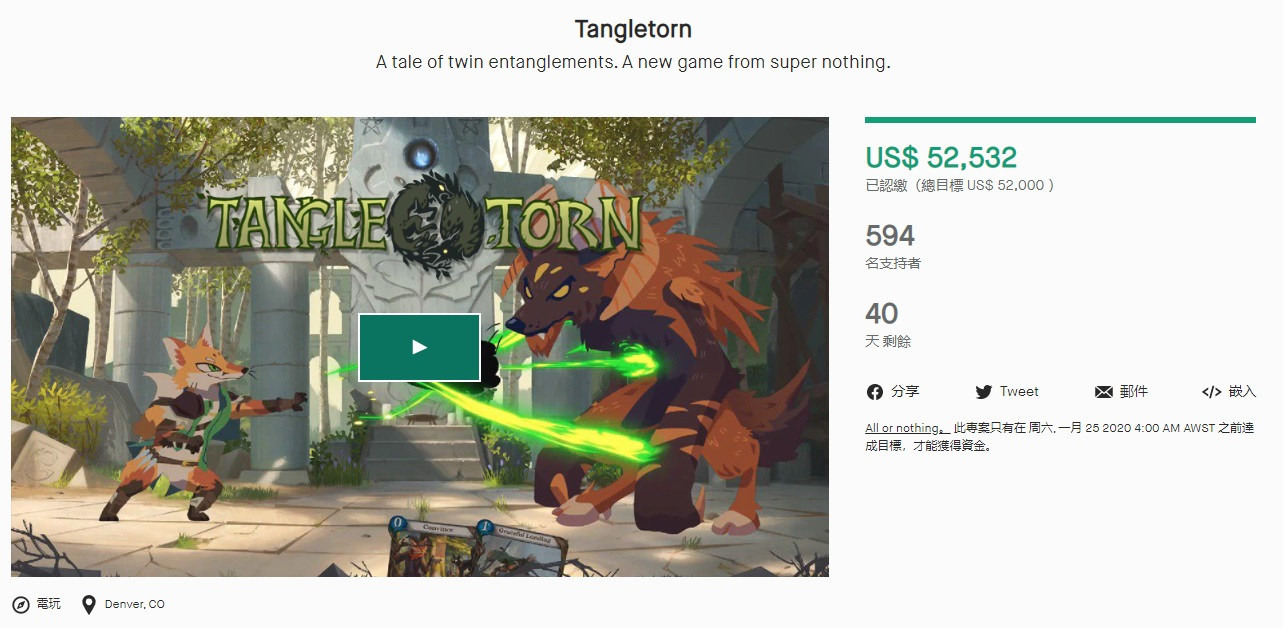Click the location pin icon
Viewport: 1283px width, 628px height.
coord(89,605)
